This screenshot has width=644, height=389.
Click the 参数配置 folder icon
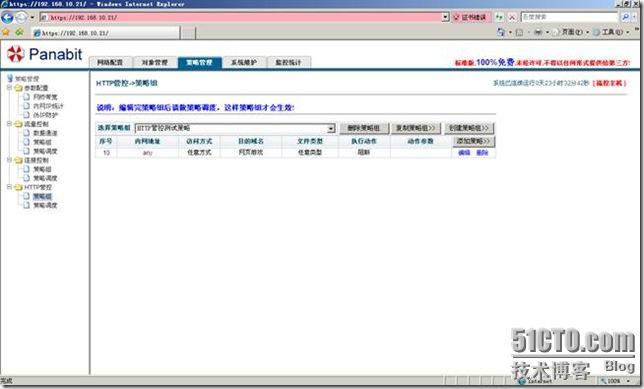click(x=18, y=88)
